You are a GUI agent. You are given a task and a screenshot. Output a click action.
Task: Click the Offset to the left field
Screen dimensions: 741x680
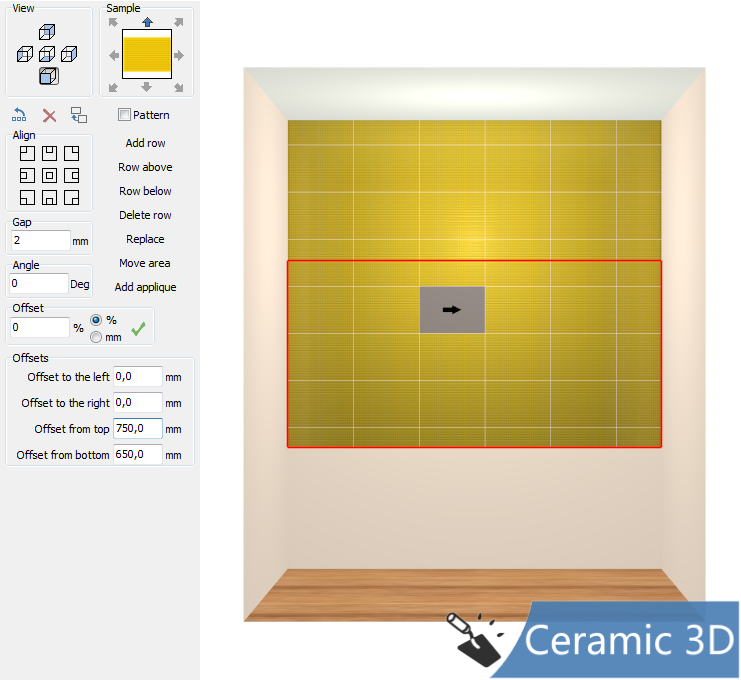138,377
